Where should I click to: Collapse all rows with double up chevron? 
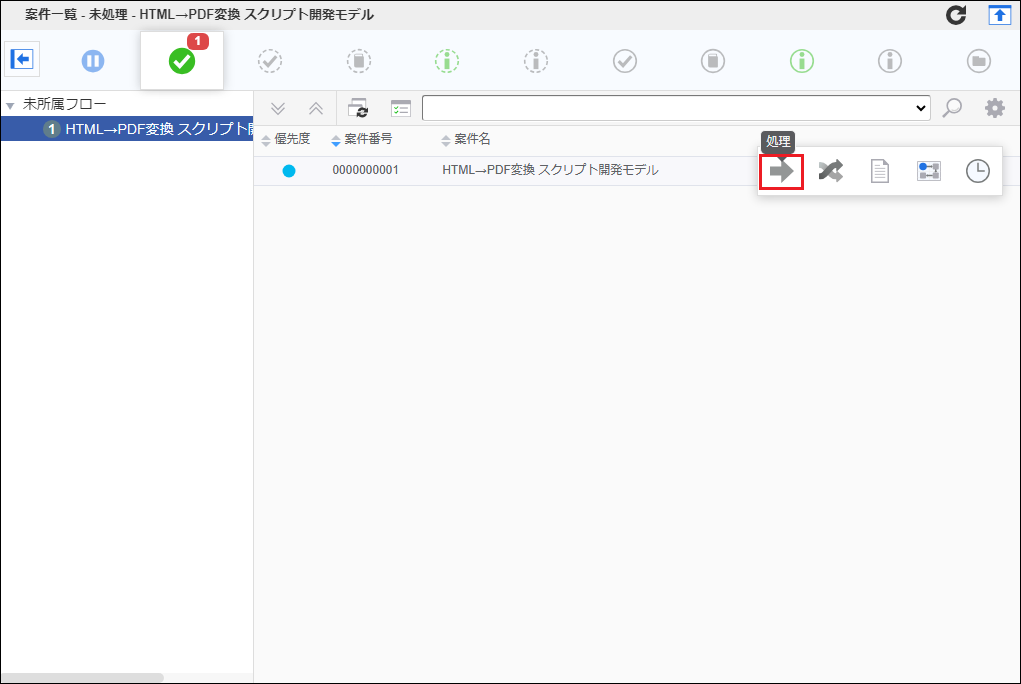(316, 108)
